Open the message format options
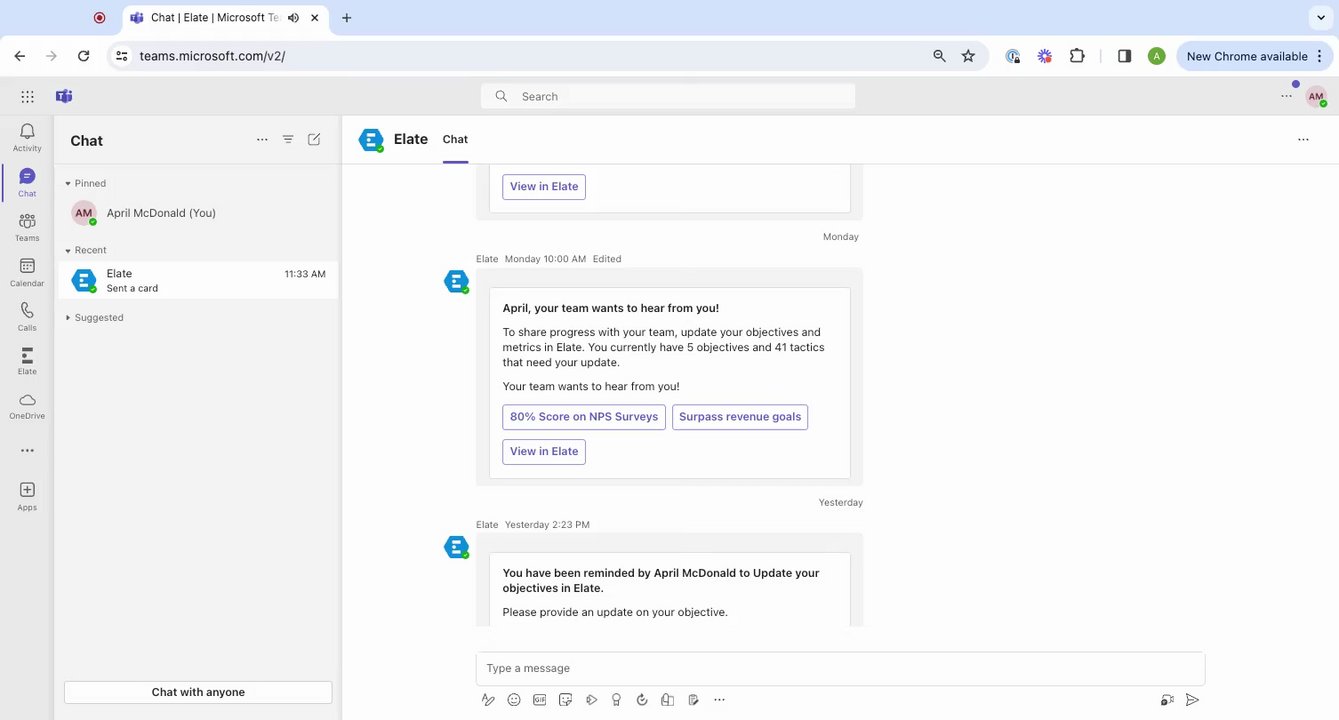This screenshot has height=720, width=1339. (x=488, y=700)
